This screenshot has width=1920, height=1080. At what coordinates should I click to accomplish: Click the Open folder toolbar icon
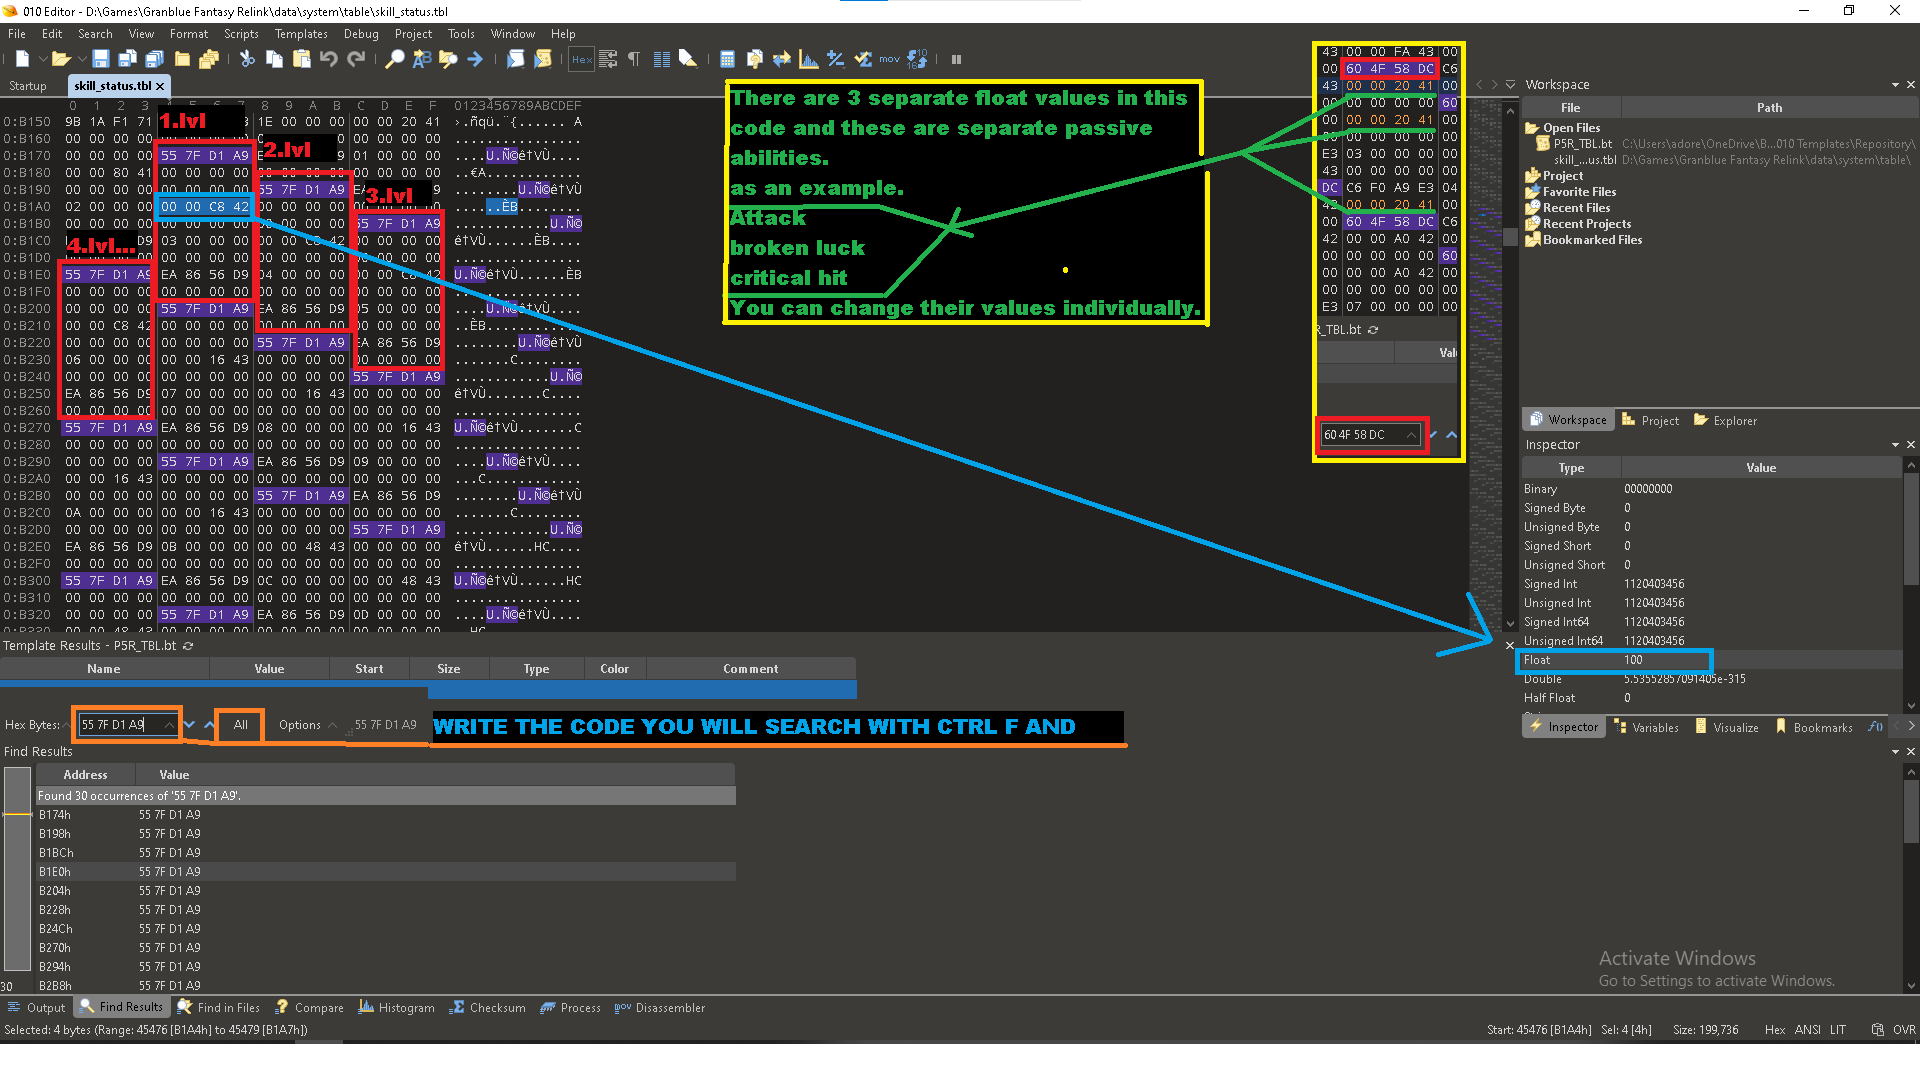point(60,59)
